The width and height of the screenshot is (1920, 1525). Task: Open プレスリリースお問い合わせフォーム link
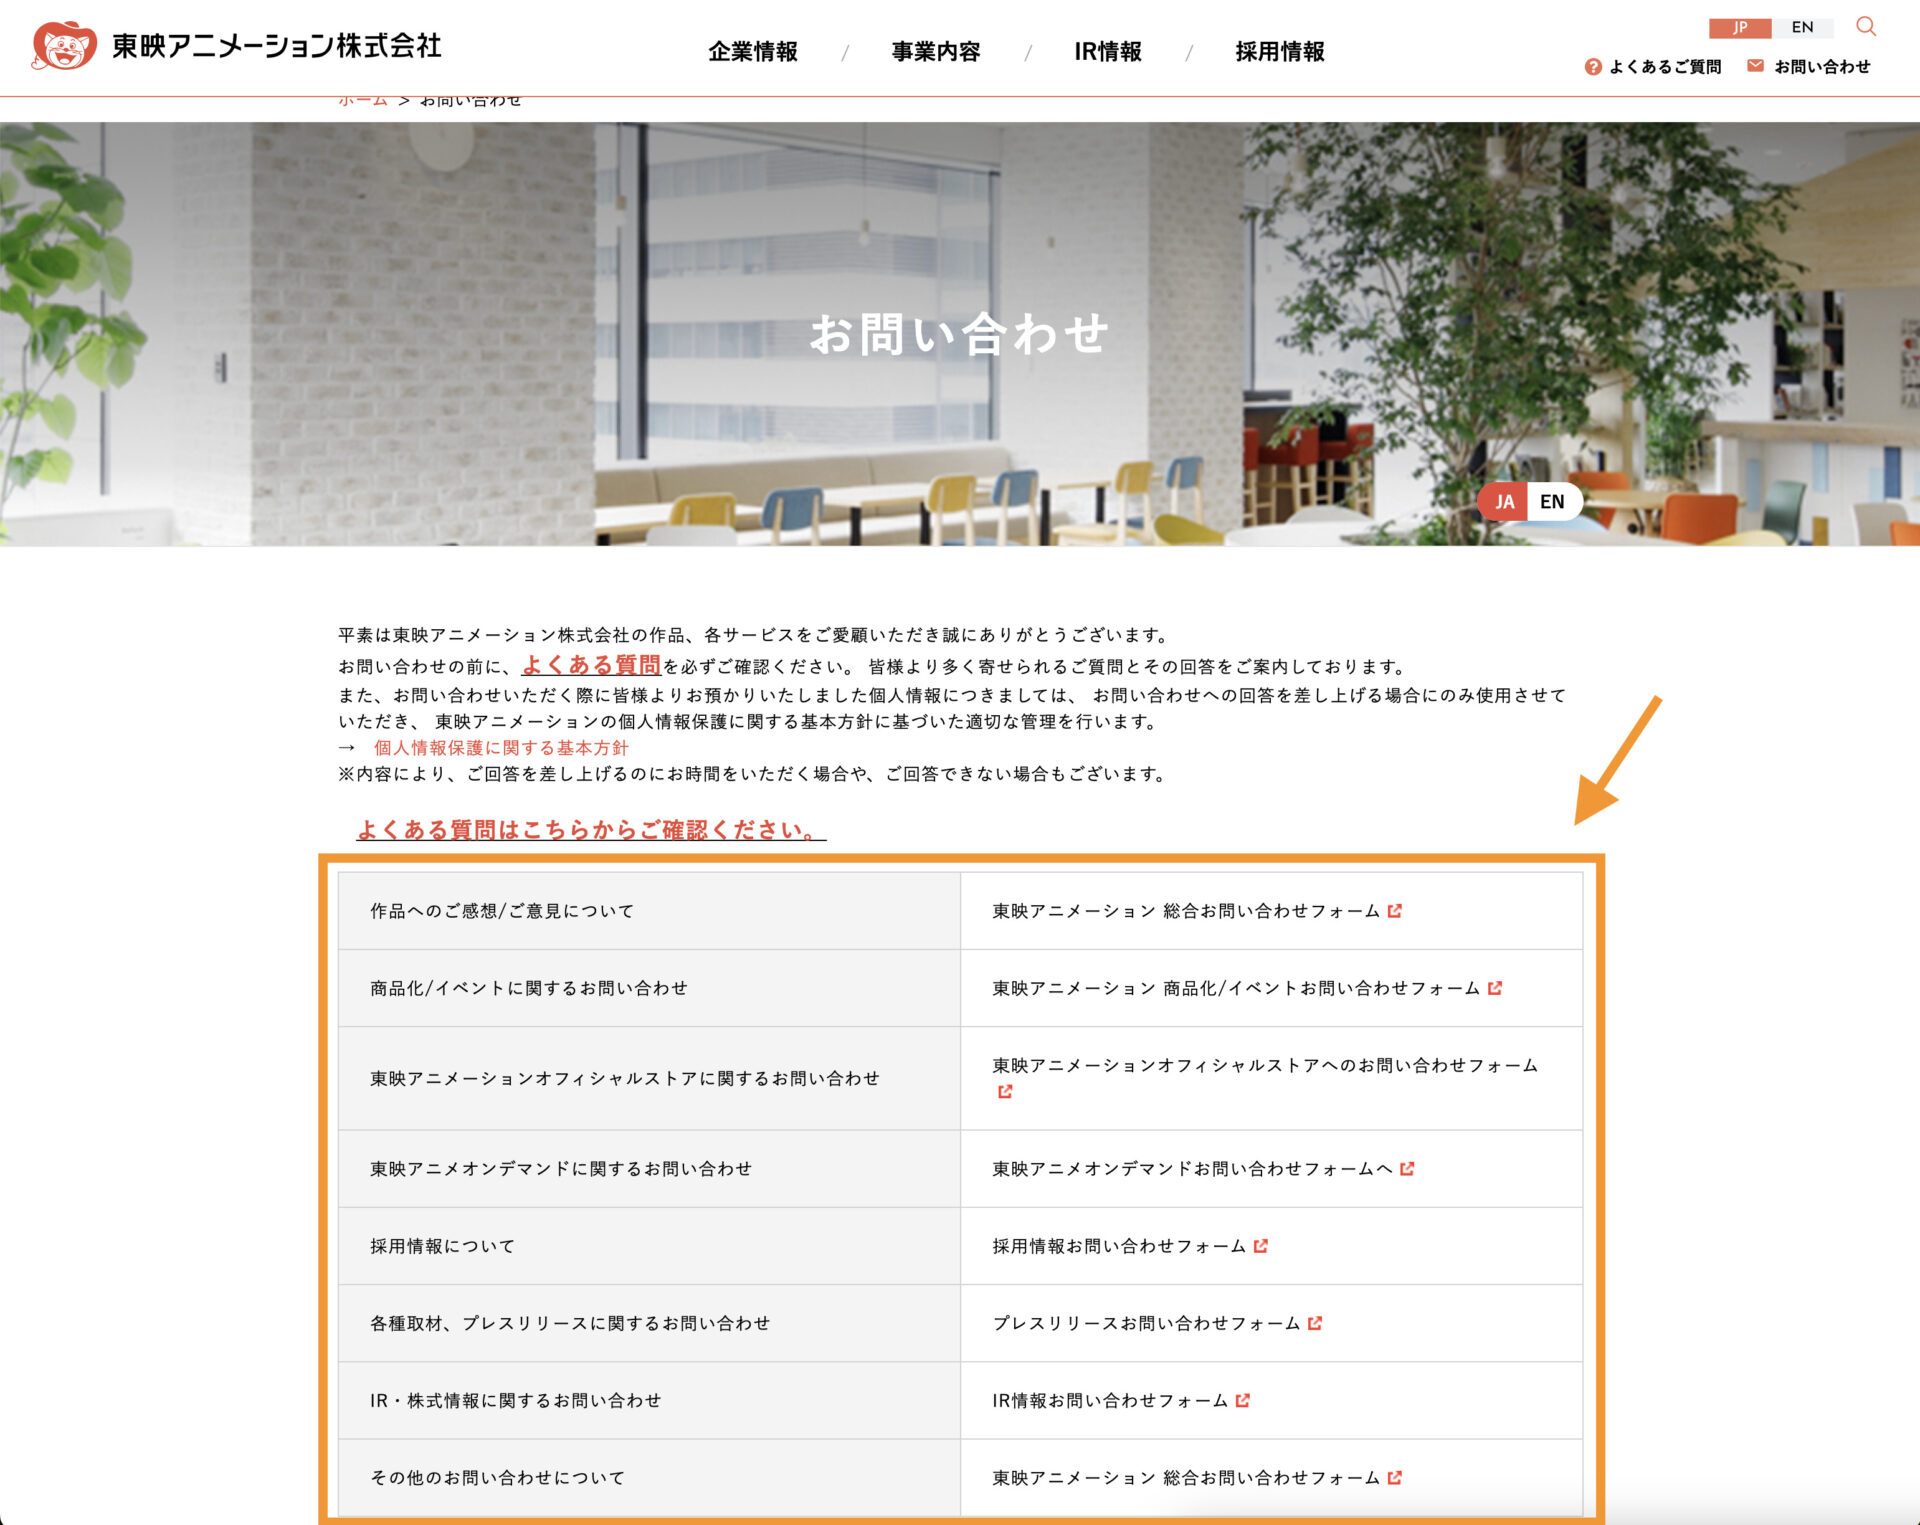(1146, 1323)
